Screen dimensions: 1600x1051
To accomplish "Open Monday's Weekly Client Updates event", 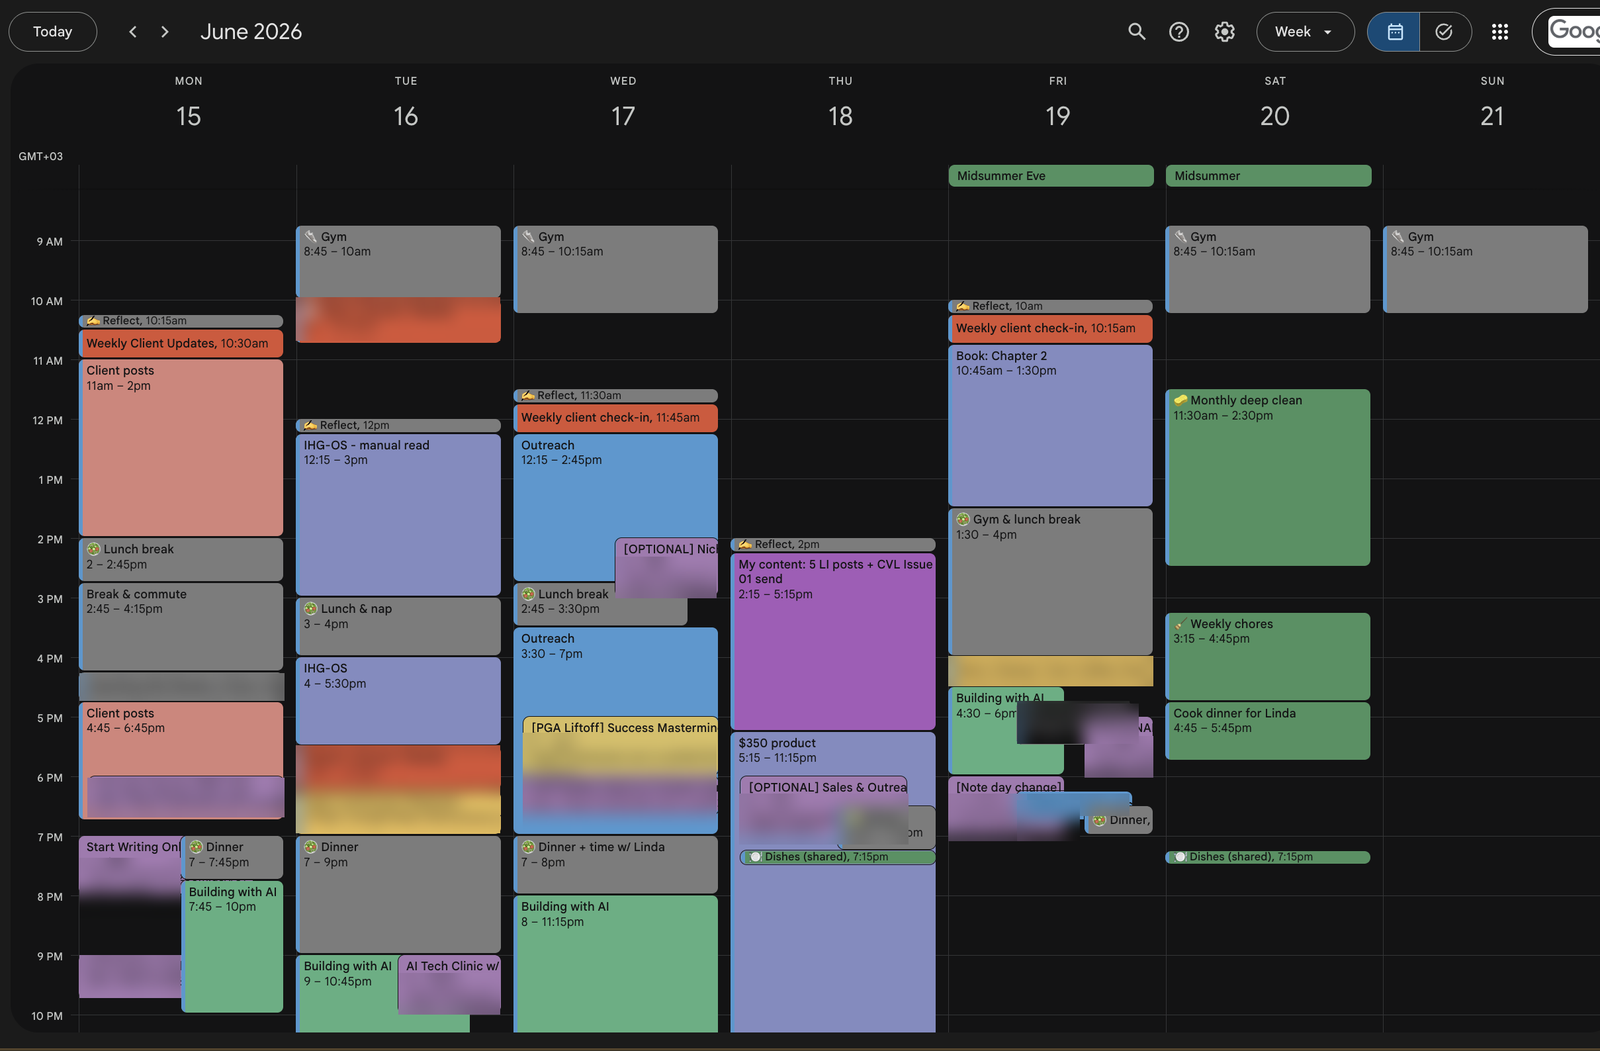I will click(x=181, y=344).
